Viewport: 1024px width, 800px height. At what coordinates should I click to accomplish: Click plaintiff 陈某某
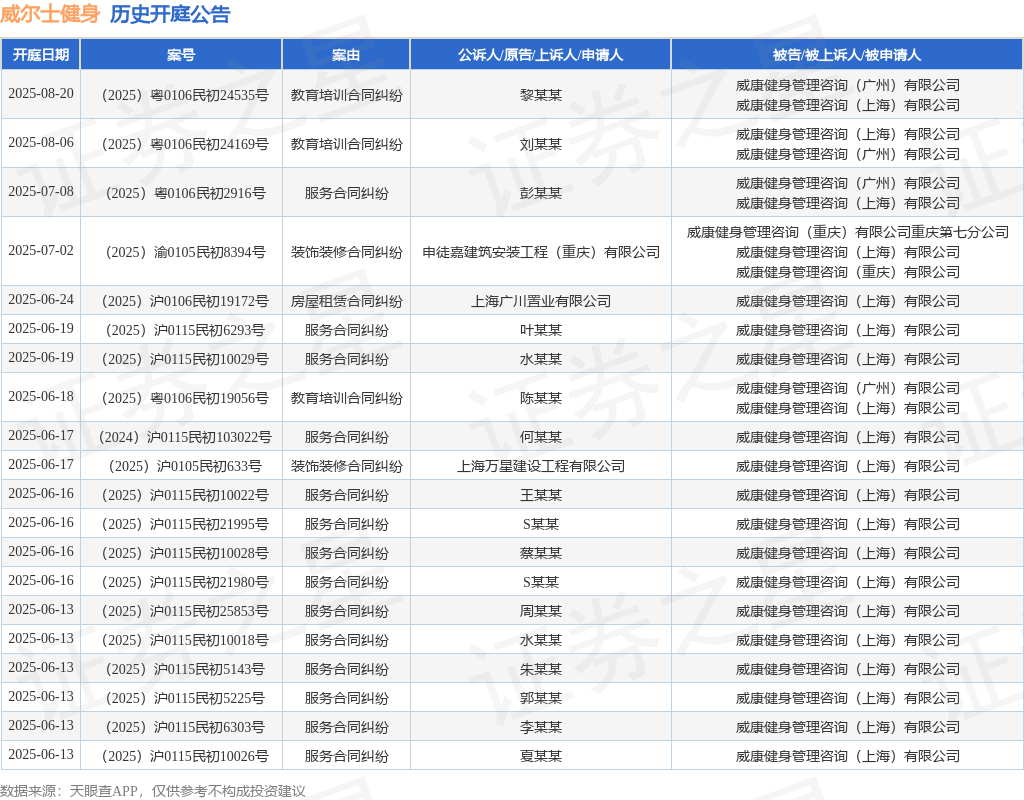(x=541, y=398)
